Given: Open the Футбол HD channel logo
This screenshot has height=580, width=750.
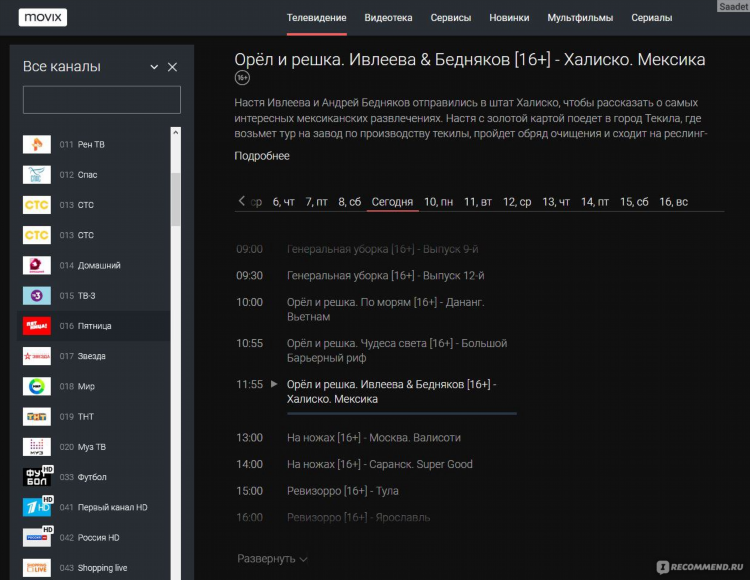Looking at the screenshot, I should (x=38, y=476).
